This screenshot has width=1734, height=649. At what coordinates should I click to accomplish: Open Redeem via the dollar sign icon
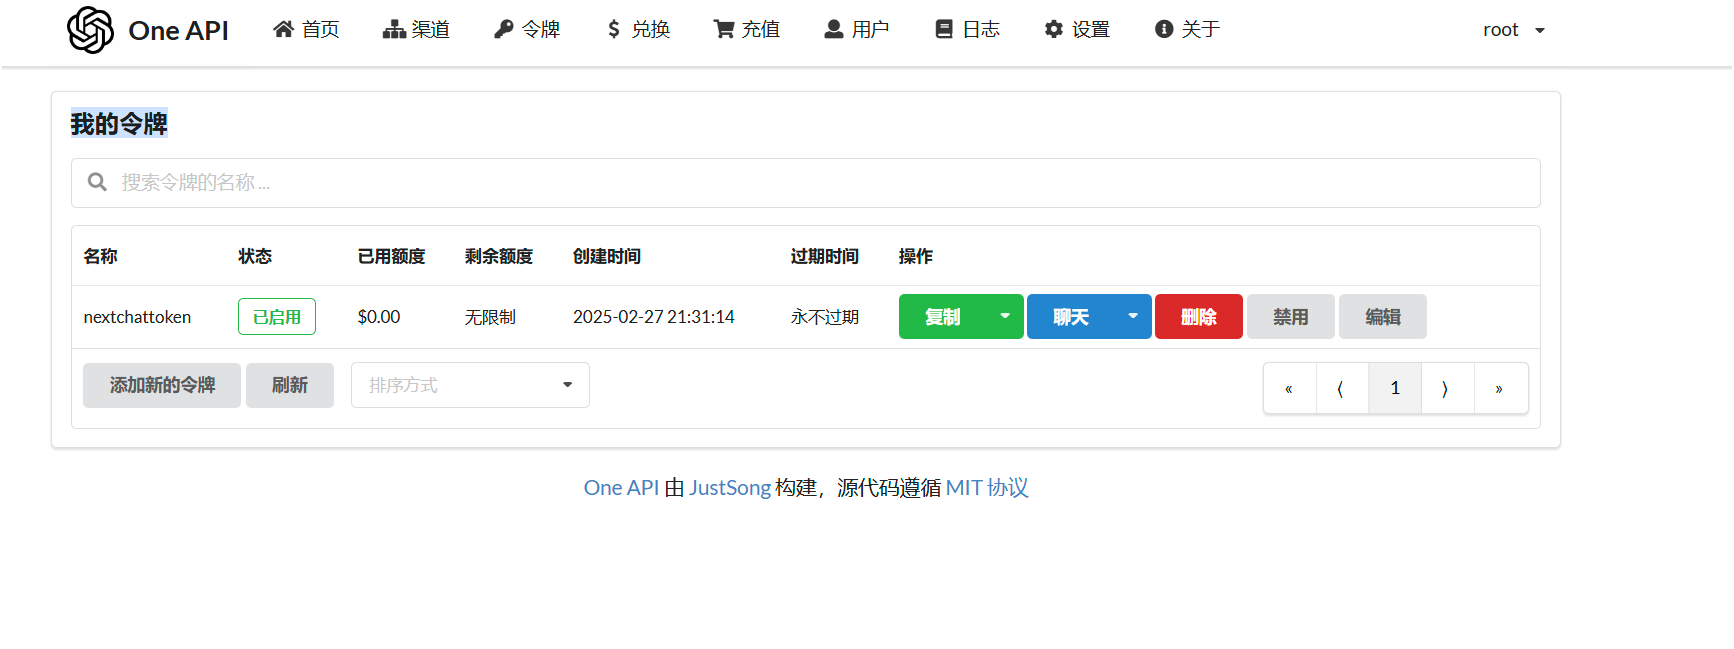(x=614, y=30)
